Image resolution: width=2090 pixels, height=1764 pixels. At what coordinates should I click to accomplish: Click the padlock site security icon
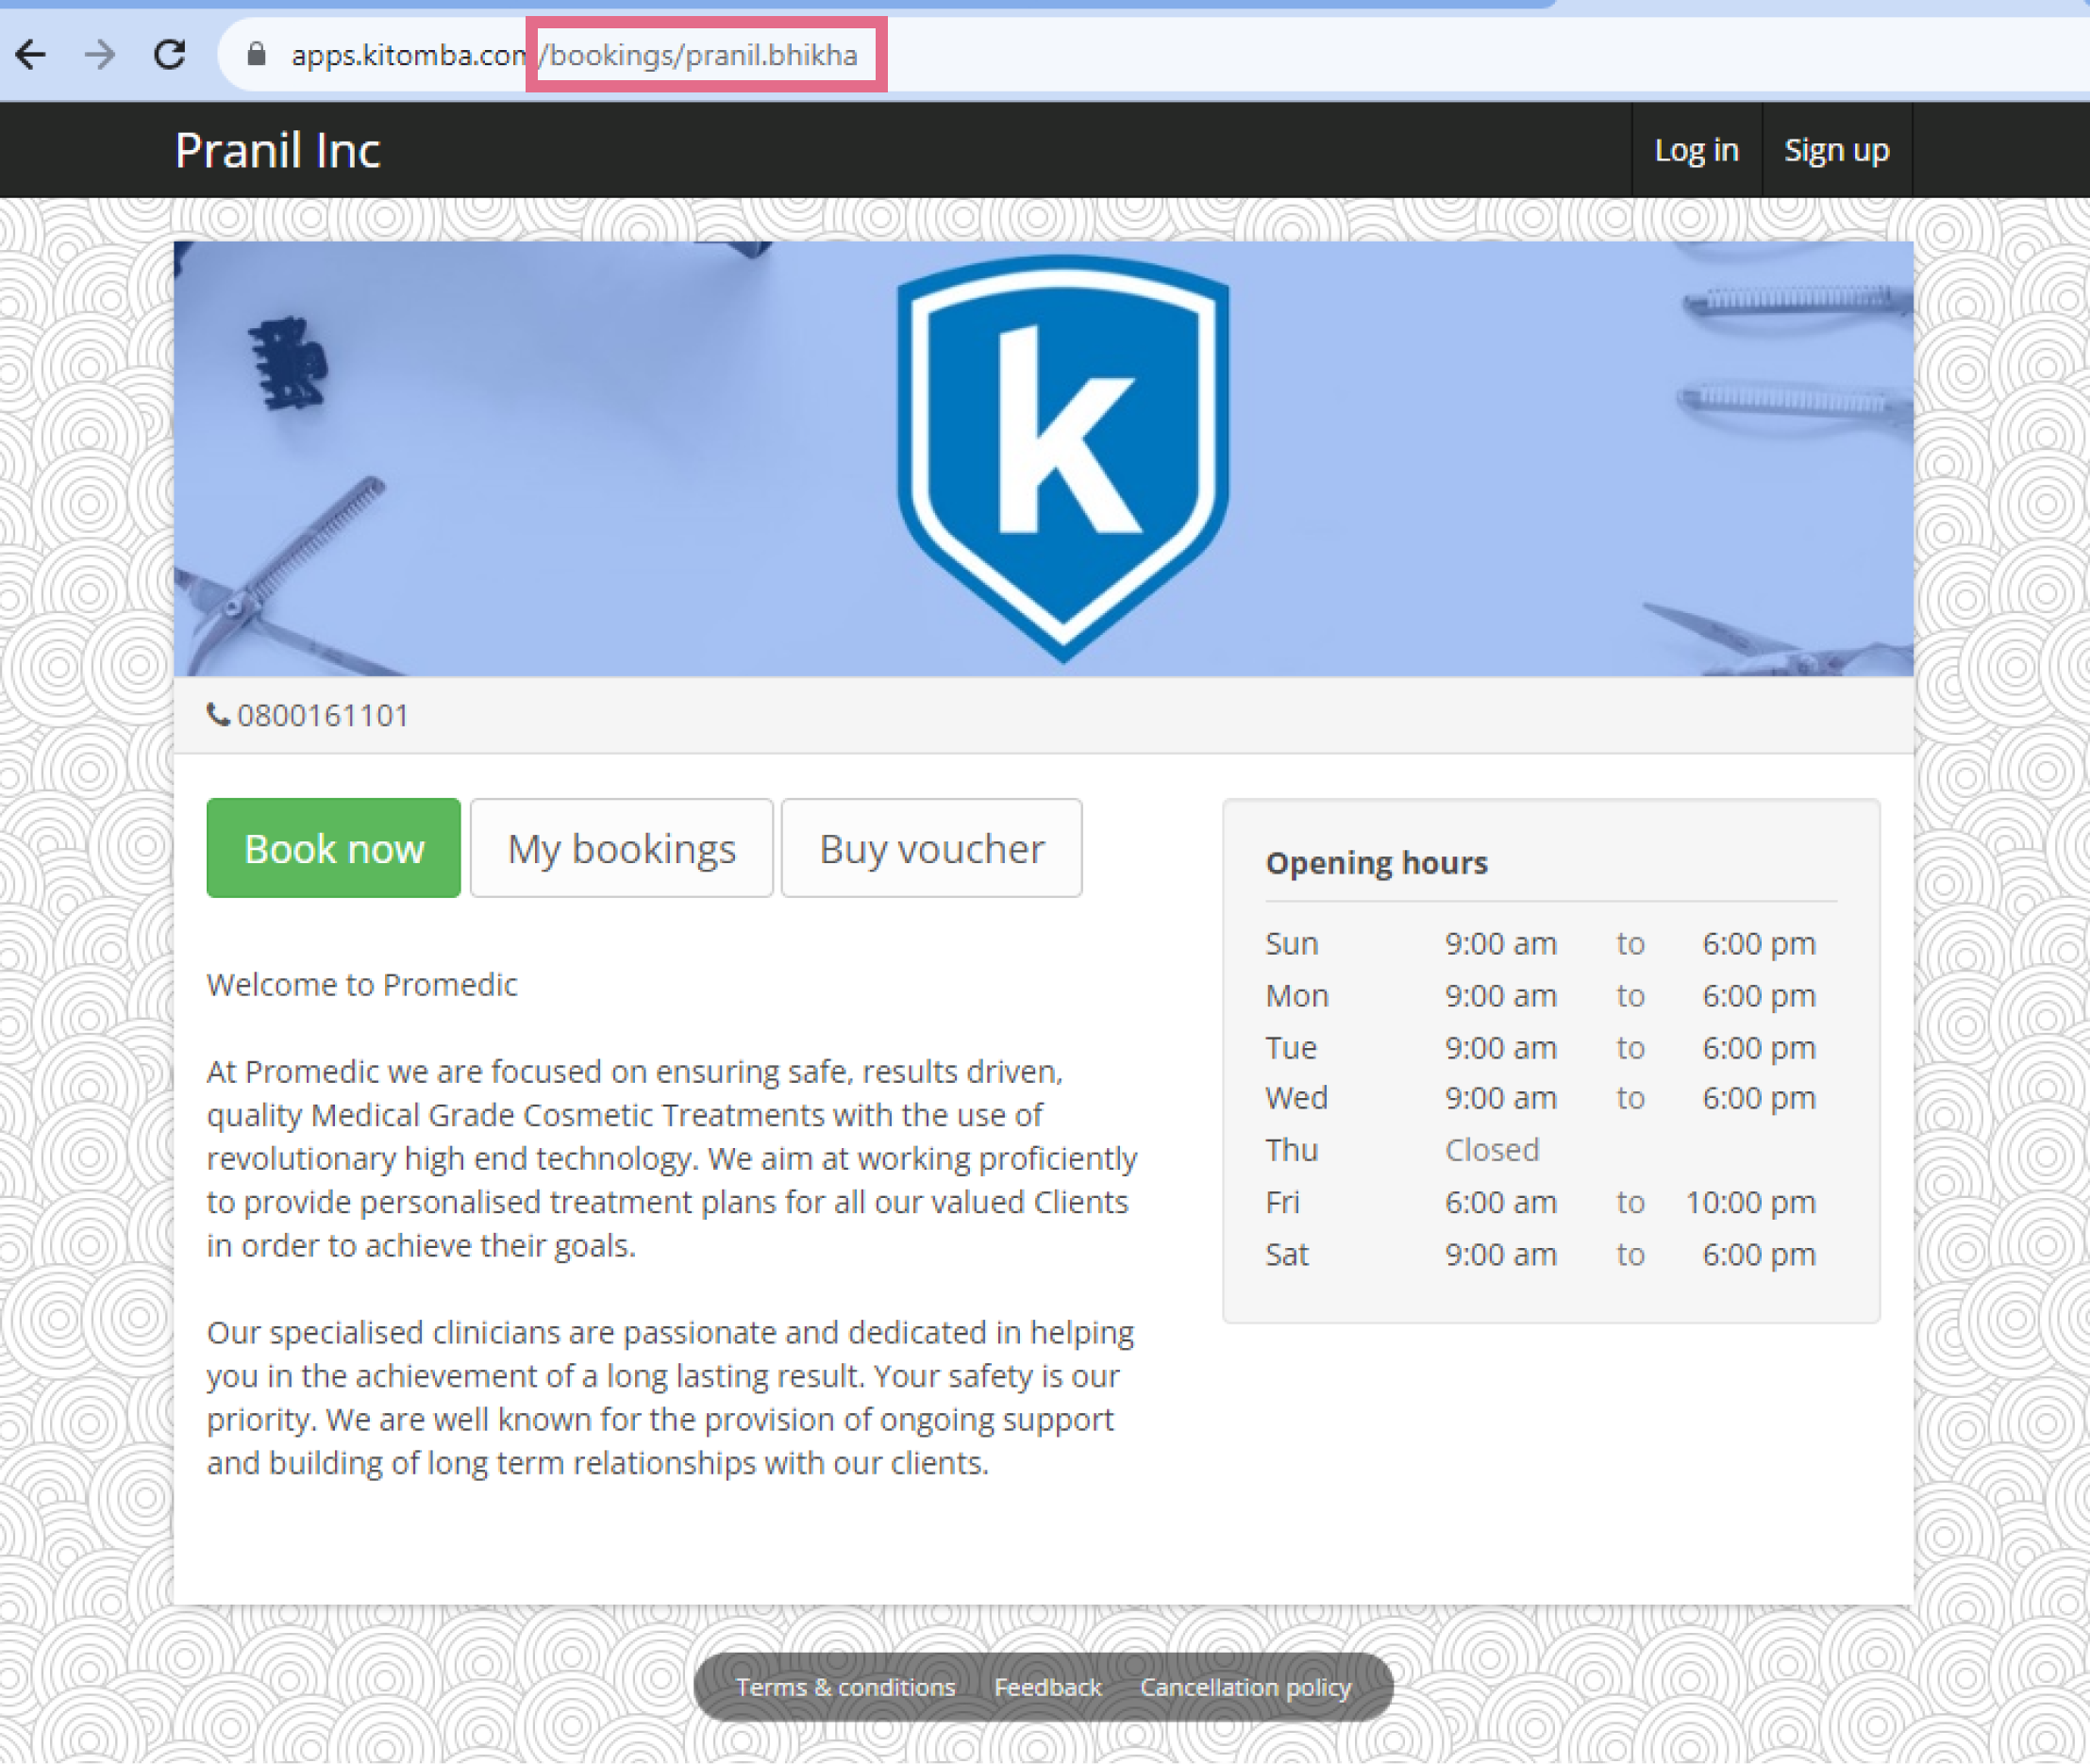[x=256, y=54]
